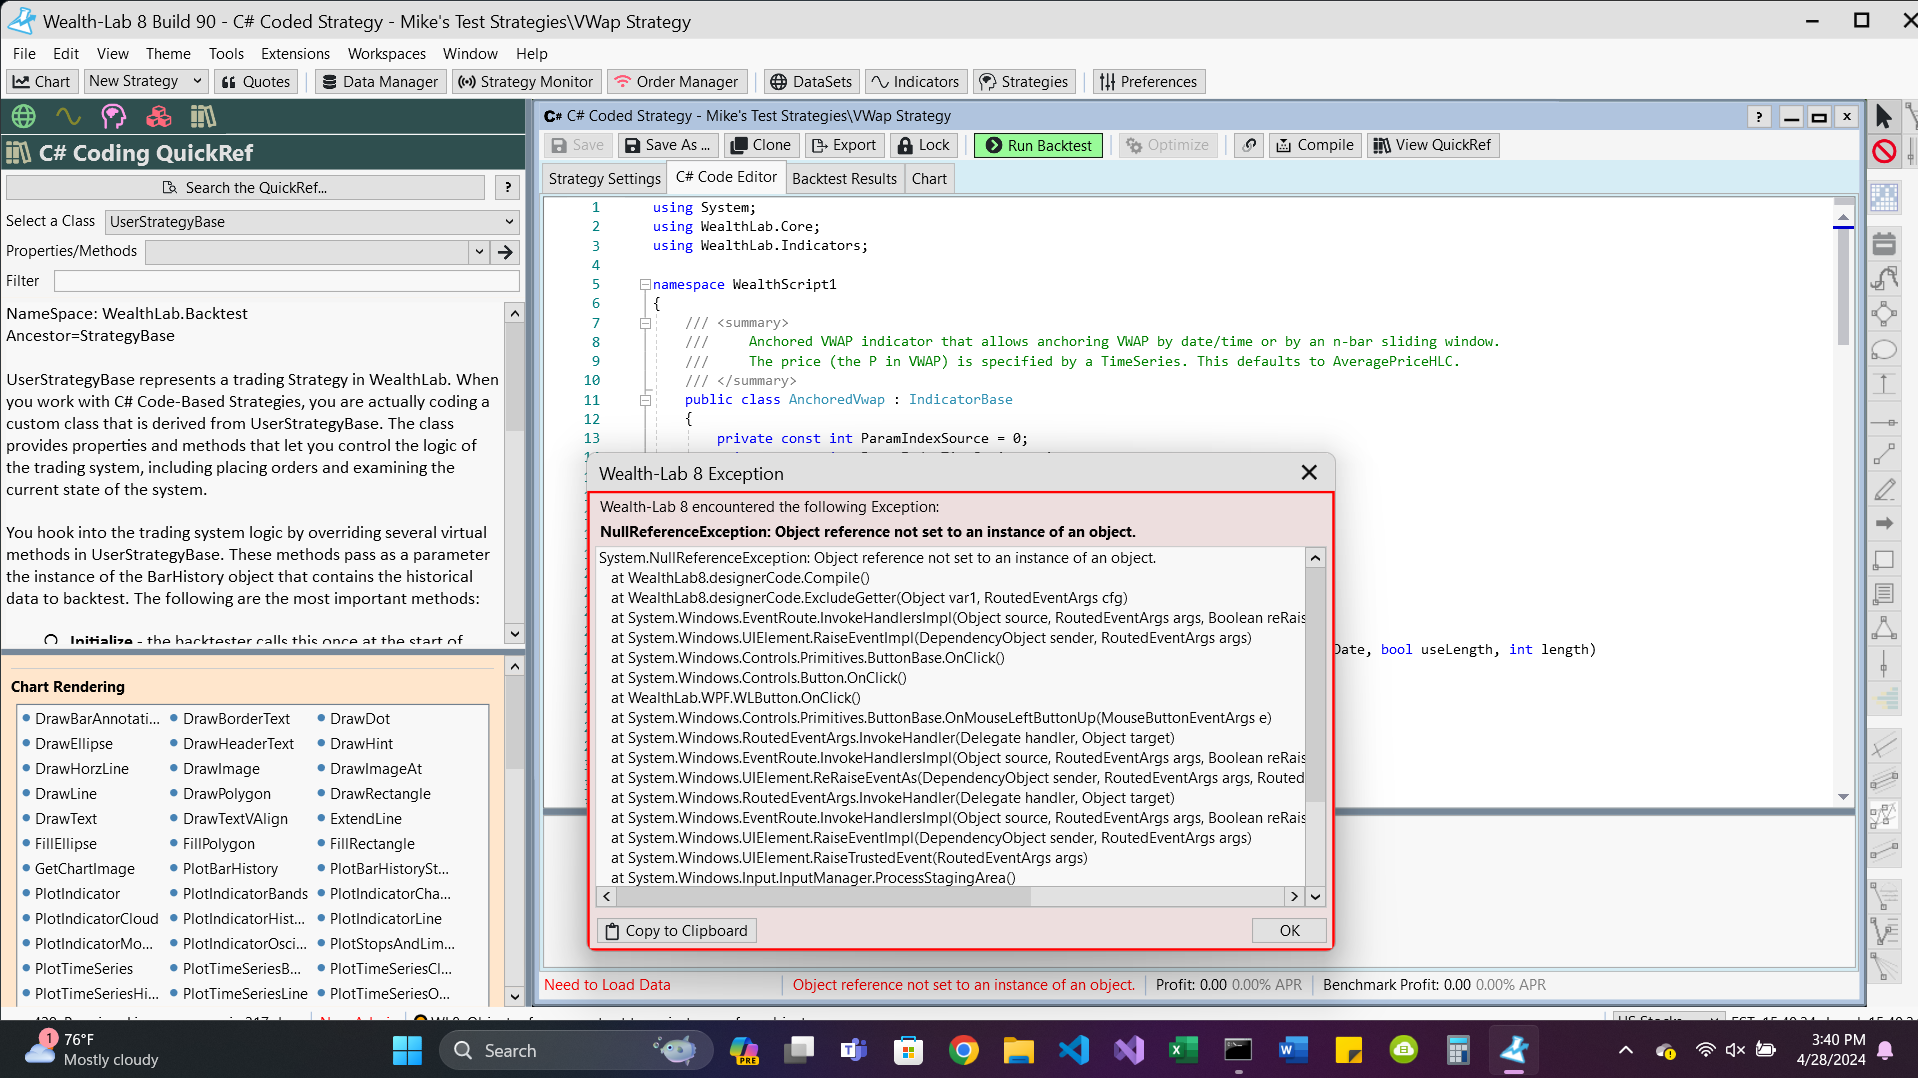The height and width of the screenshot is (1078, 1918).
Task: Collapse the summary comment code fold
Action: [645, 323]
